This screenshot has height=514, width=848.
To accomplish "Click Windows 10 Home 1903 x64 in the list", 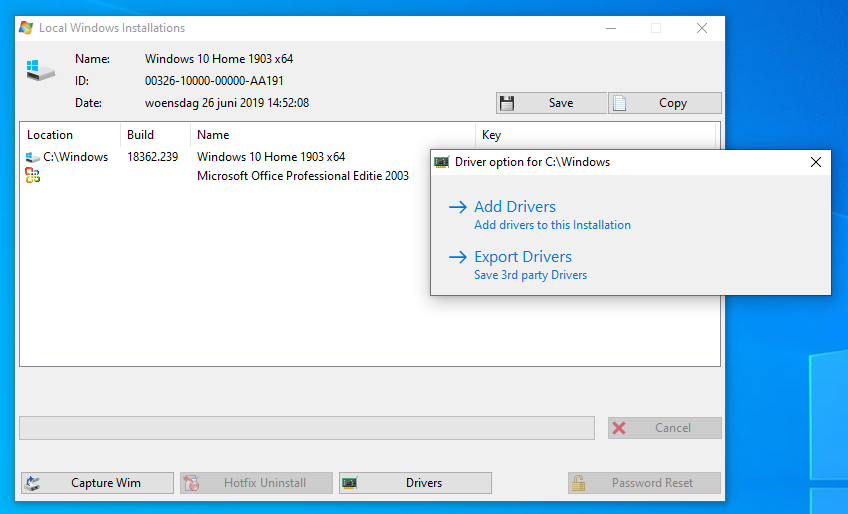I will 271,157.
